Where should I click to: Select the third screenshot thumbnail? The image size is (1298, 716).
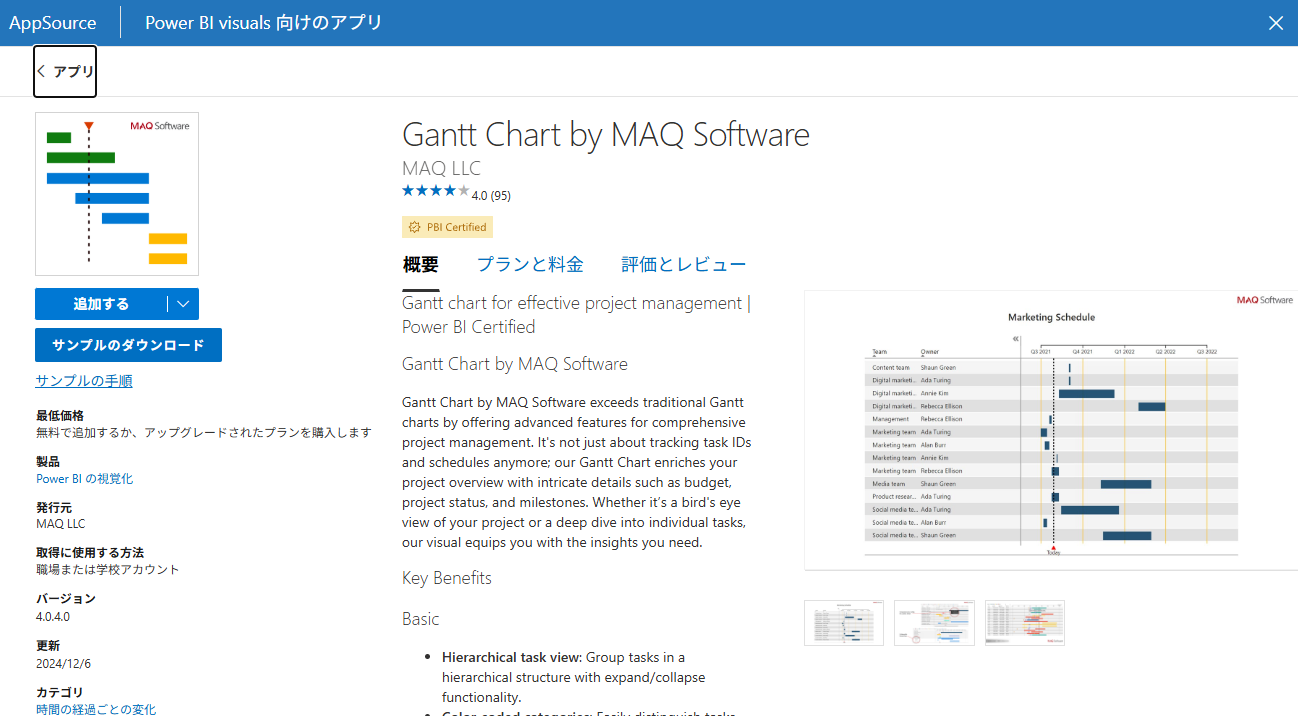pos(1025,623)
